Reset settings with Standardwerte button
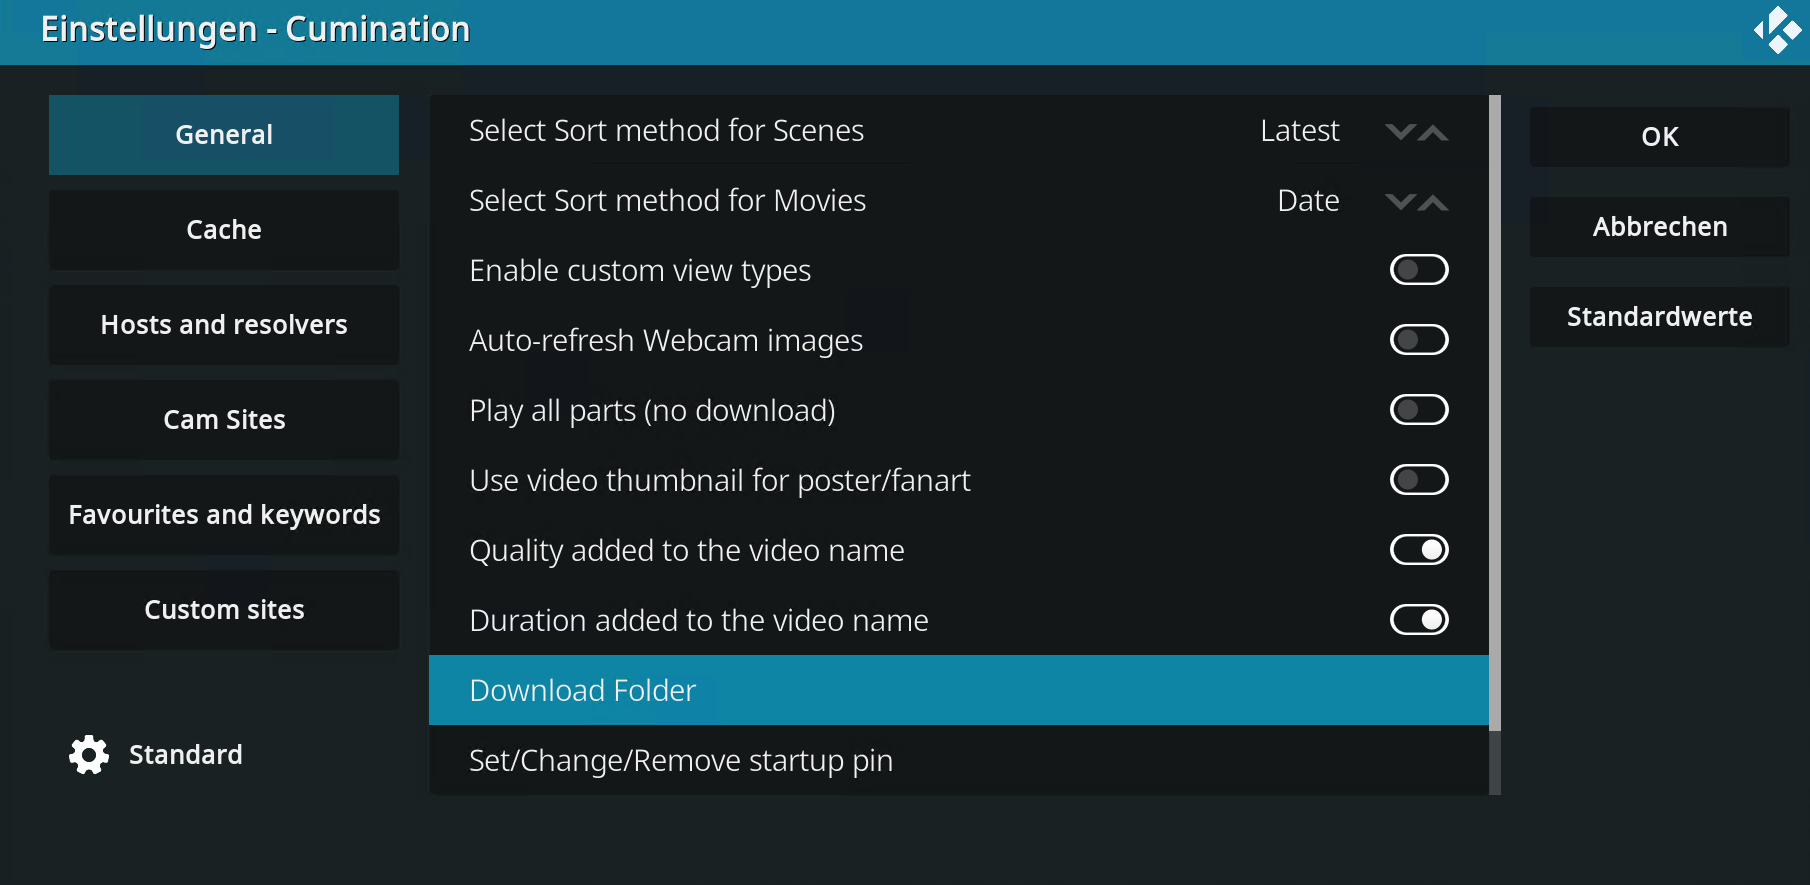 click(1659, 317)
